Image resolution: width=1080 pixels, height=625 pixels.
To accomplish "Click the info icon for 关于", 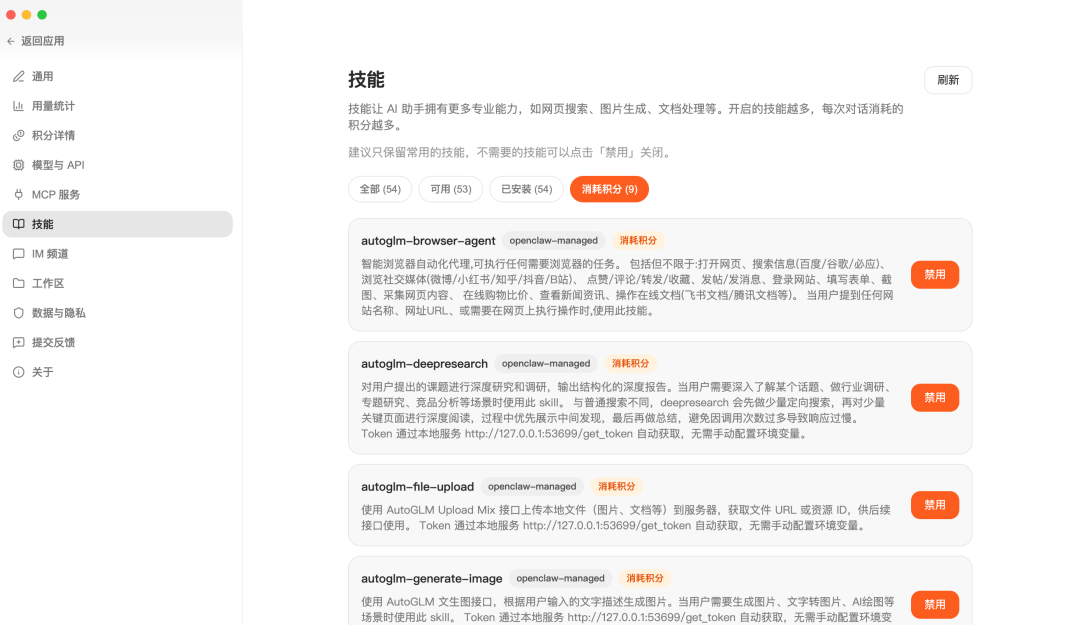I will coord(19,372).
